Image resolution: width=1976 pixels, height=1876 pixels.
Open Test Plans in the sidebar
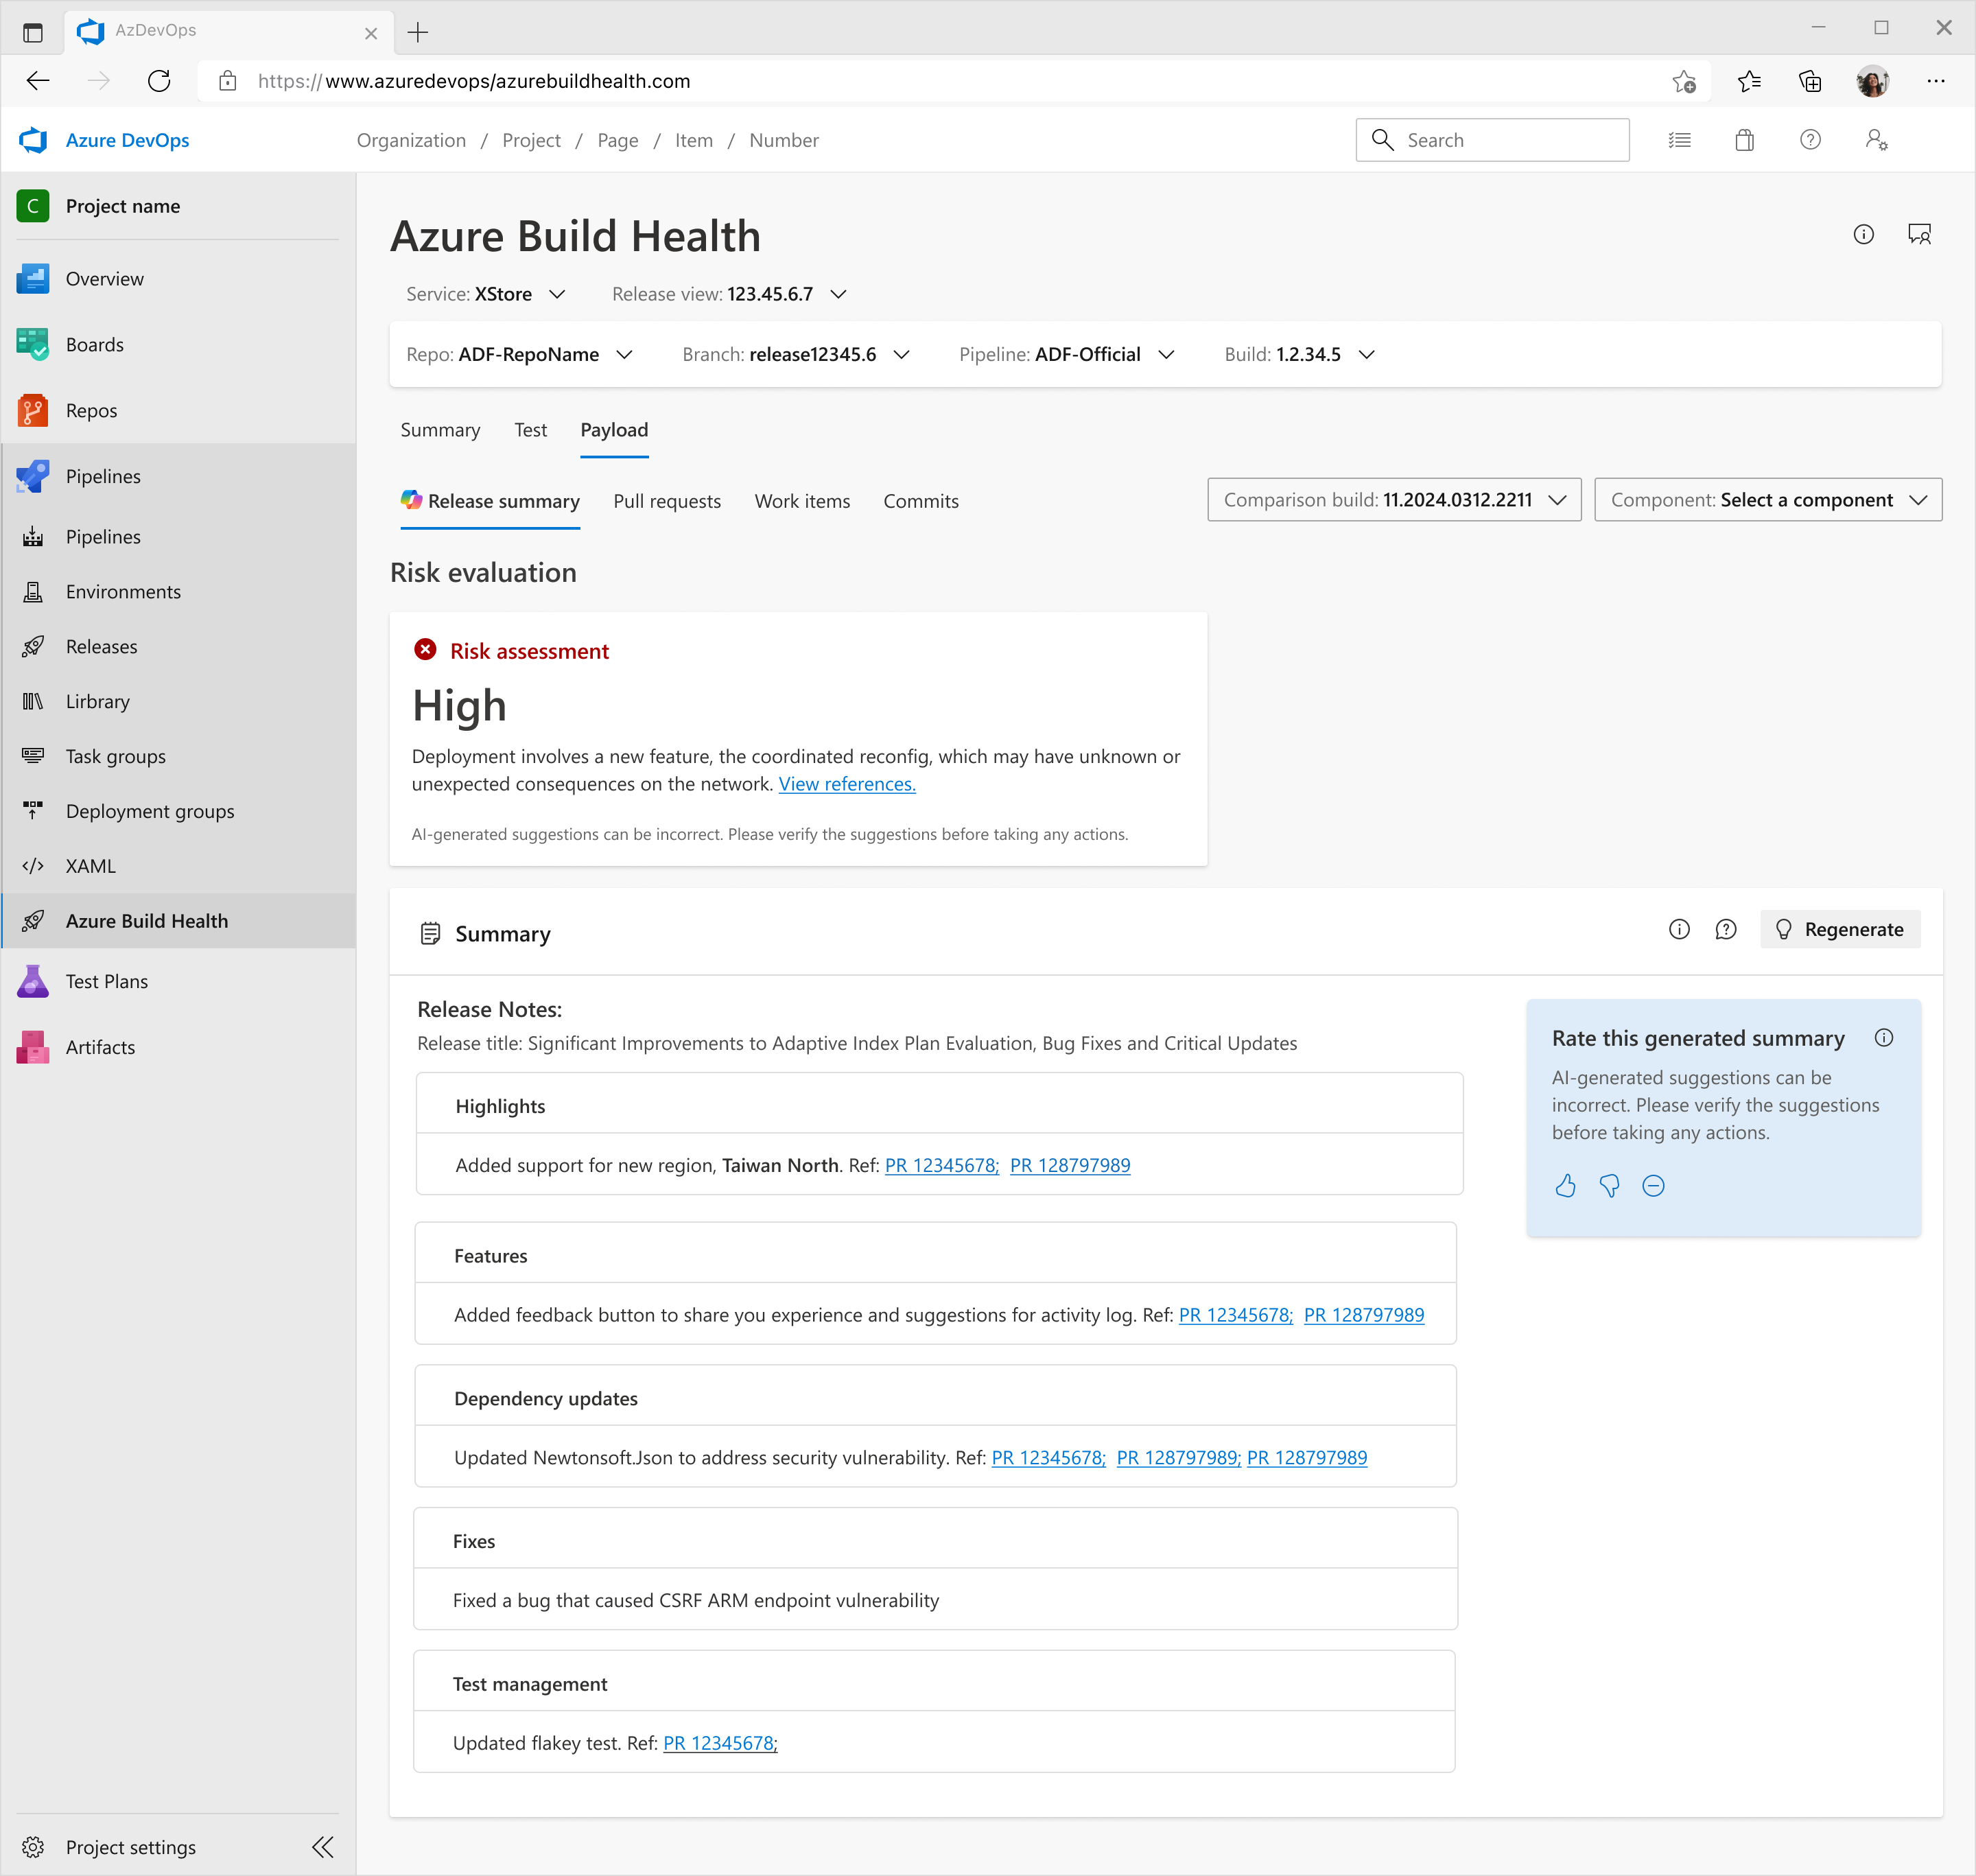coord(106,982)
